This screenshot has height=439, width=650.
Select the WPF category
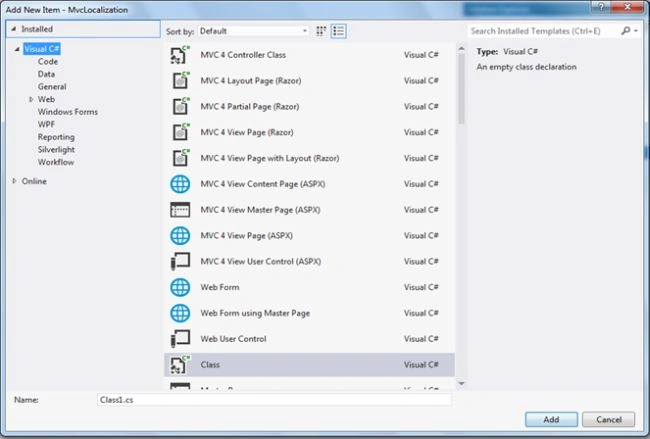click(x=46, y=124)
